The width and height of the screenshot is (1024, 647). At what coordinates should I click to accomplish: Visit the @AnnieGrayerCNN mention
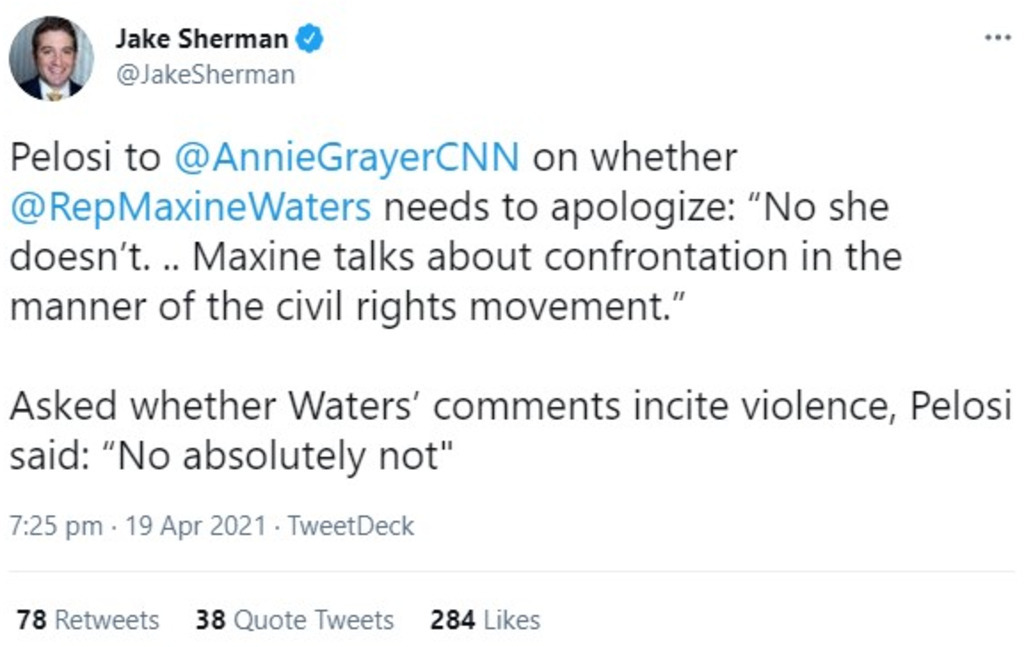[x=348, y=157]
